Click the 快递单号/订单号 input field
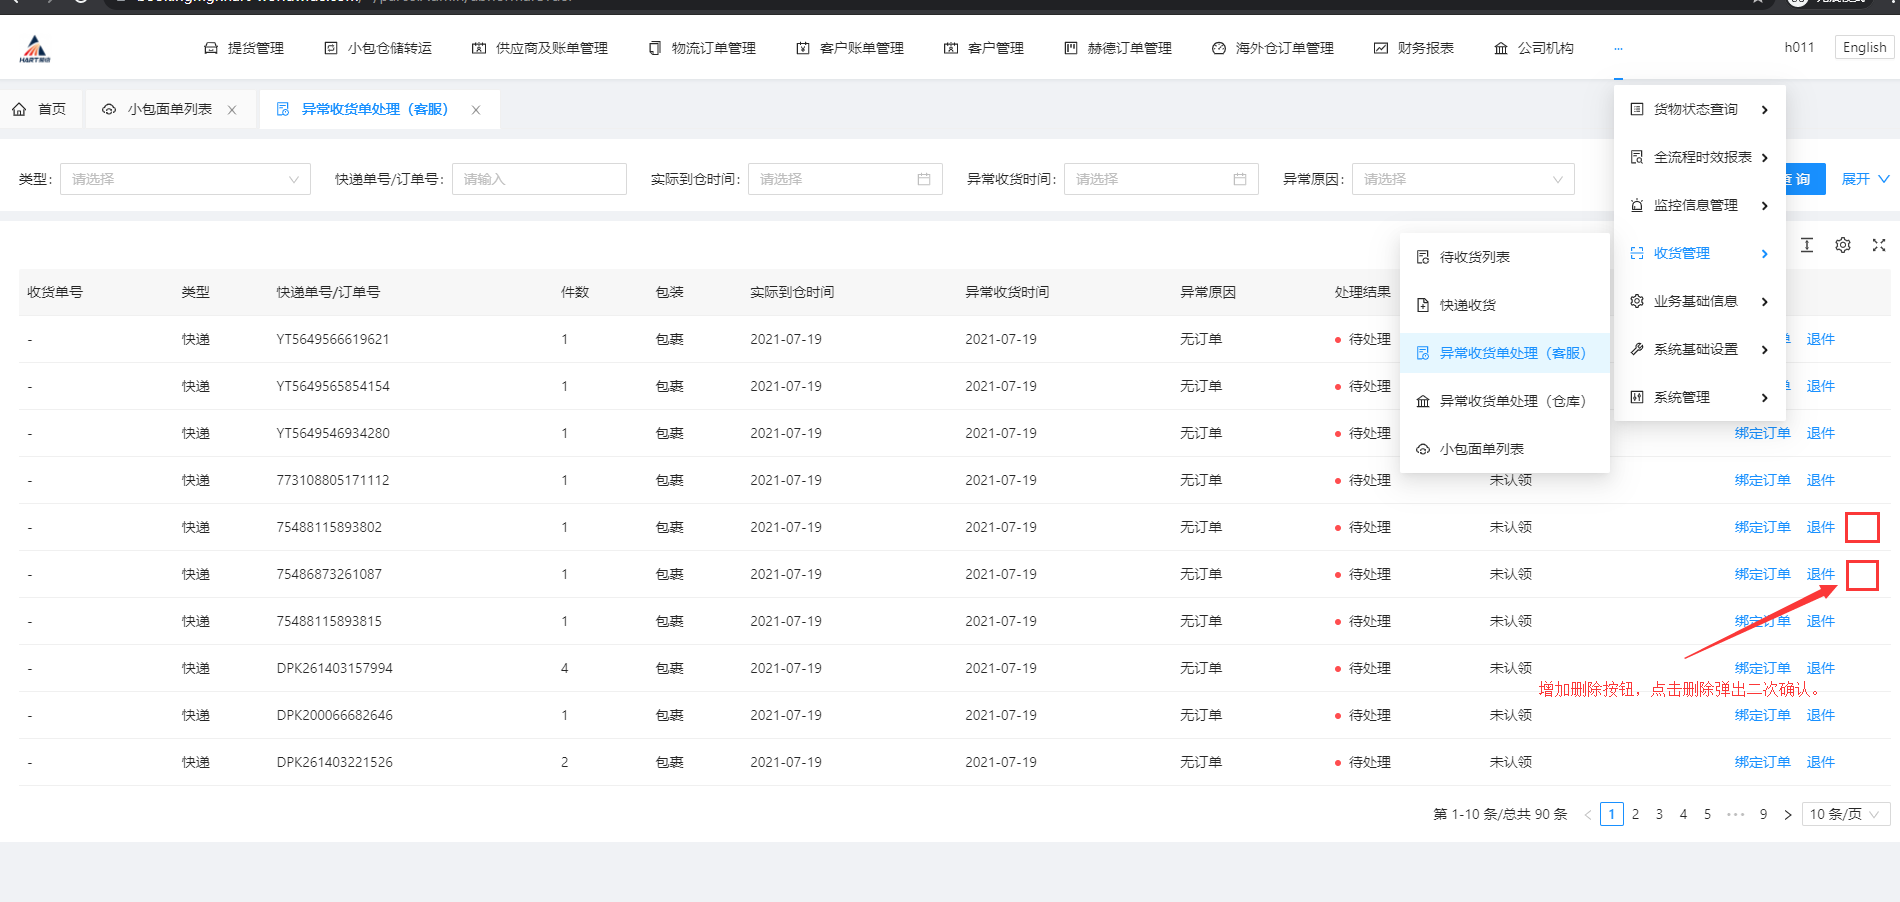The height and width of the screenshot is (902, 1900). click(x=538, y=179)
